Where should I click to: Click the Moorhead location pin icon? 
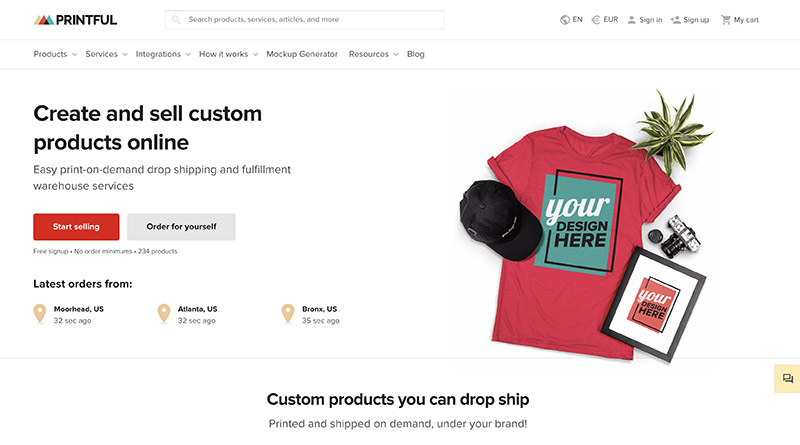(40, 314)
